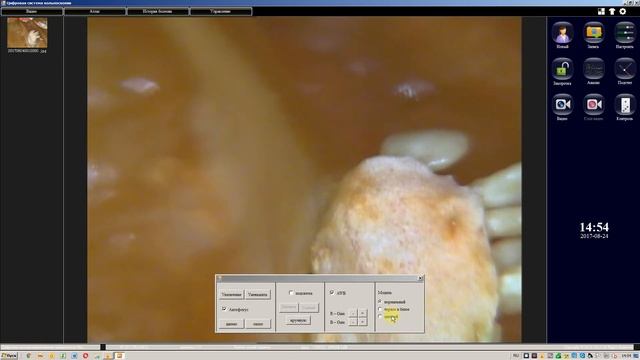Open the records icon with yellow folder pictures
Viewport: 640px width, 360px height.
(x=593, y=33)
